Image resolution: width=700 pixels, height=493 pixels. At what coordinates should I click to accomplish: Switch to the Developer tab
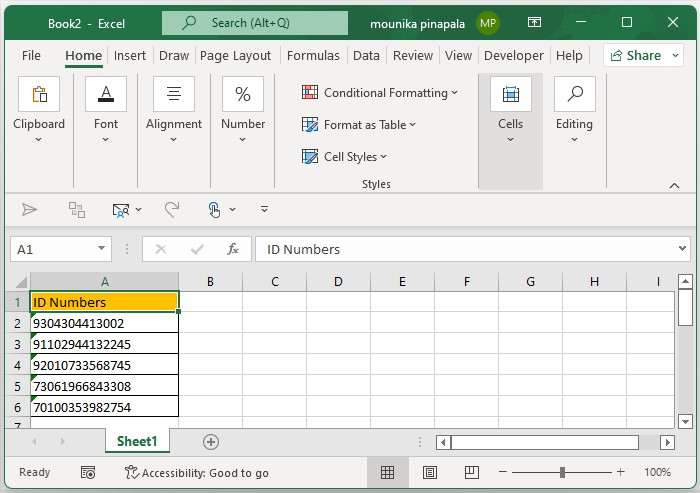[513, 56]
